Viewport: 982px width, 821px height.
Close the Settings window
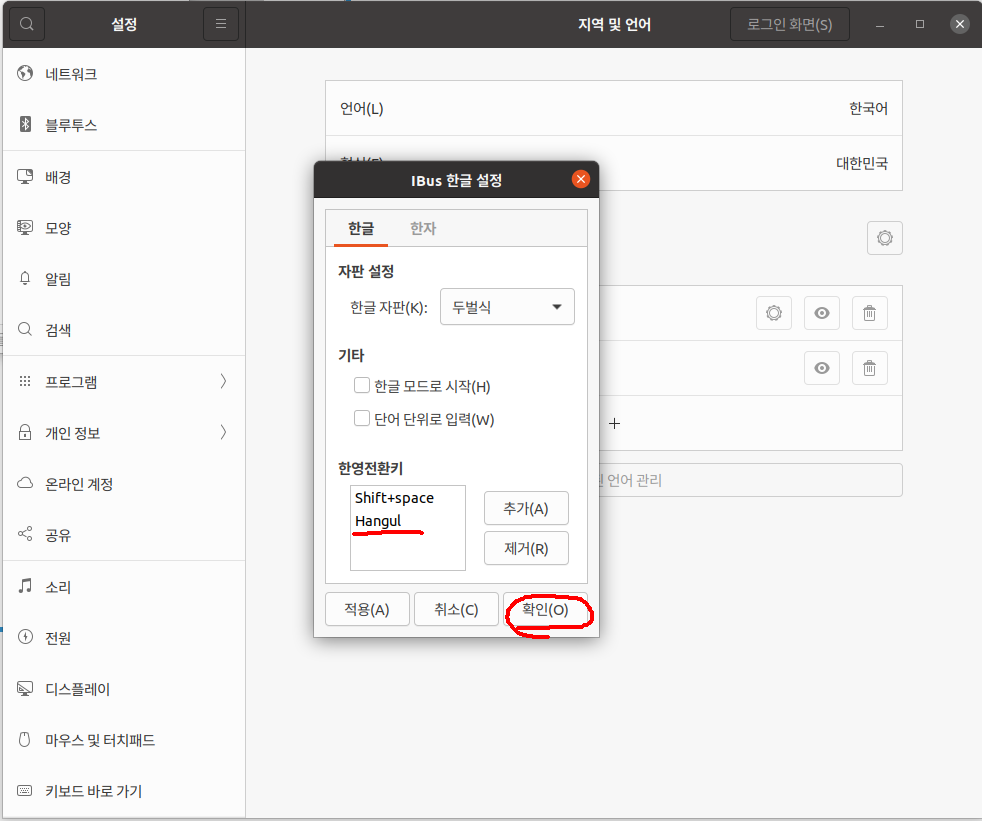coord(959,24)
